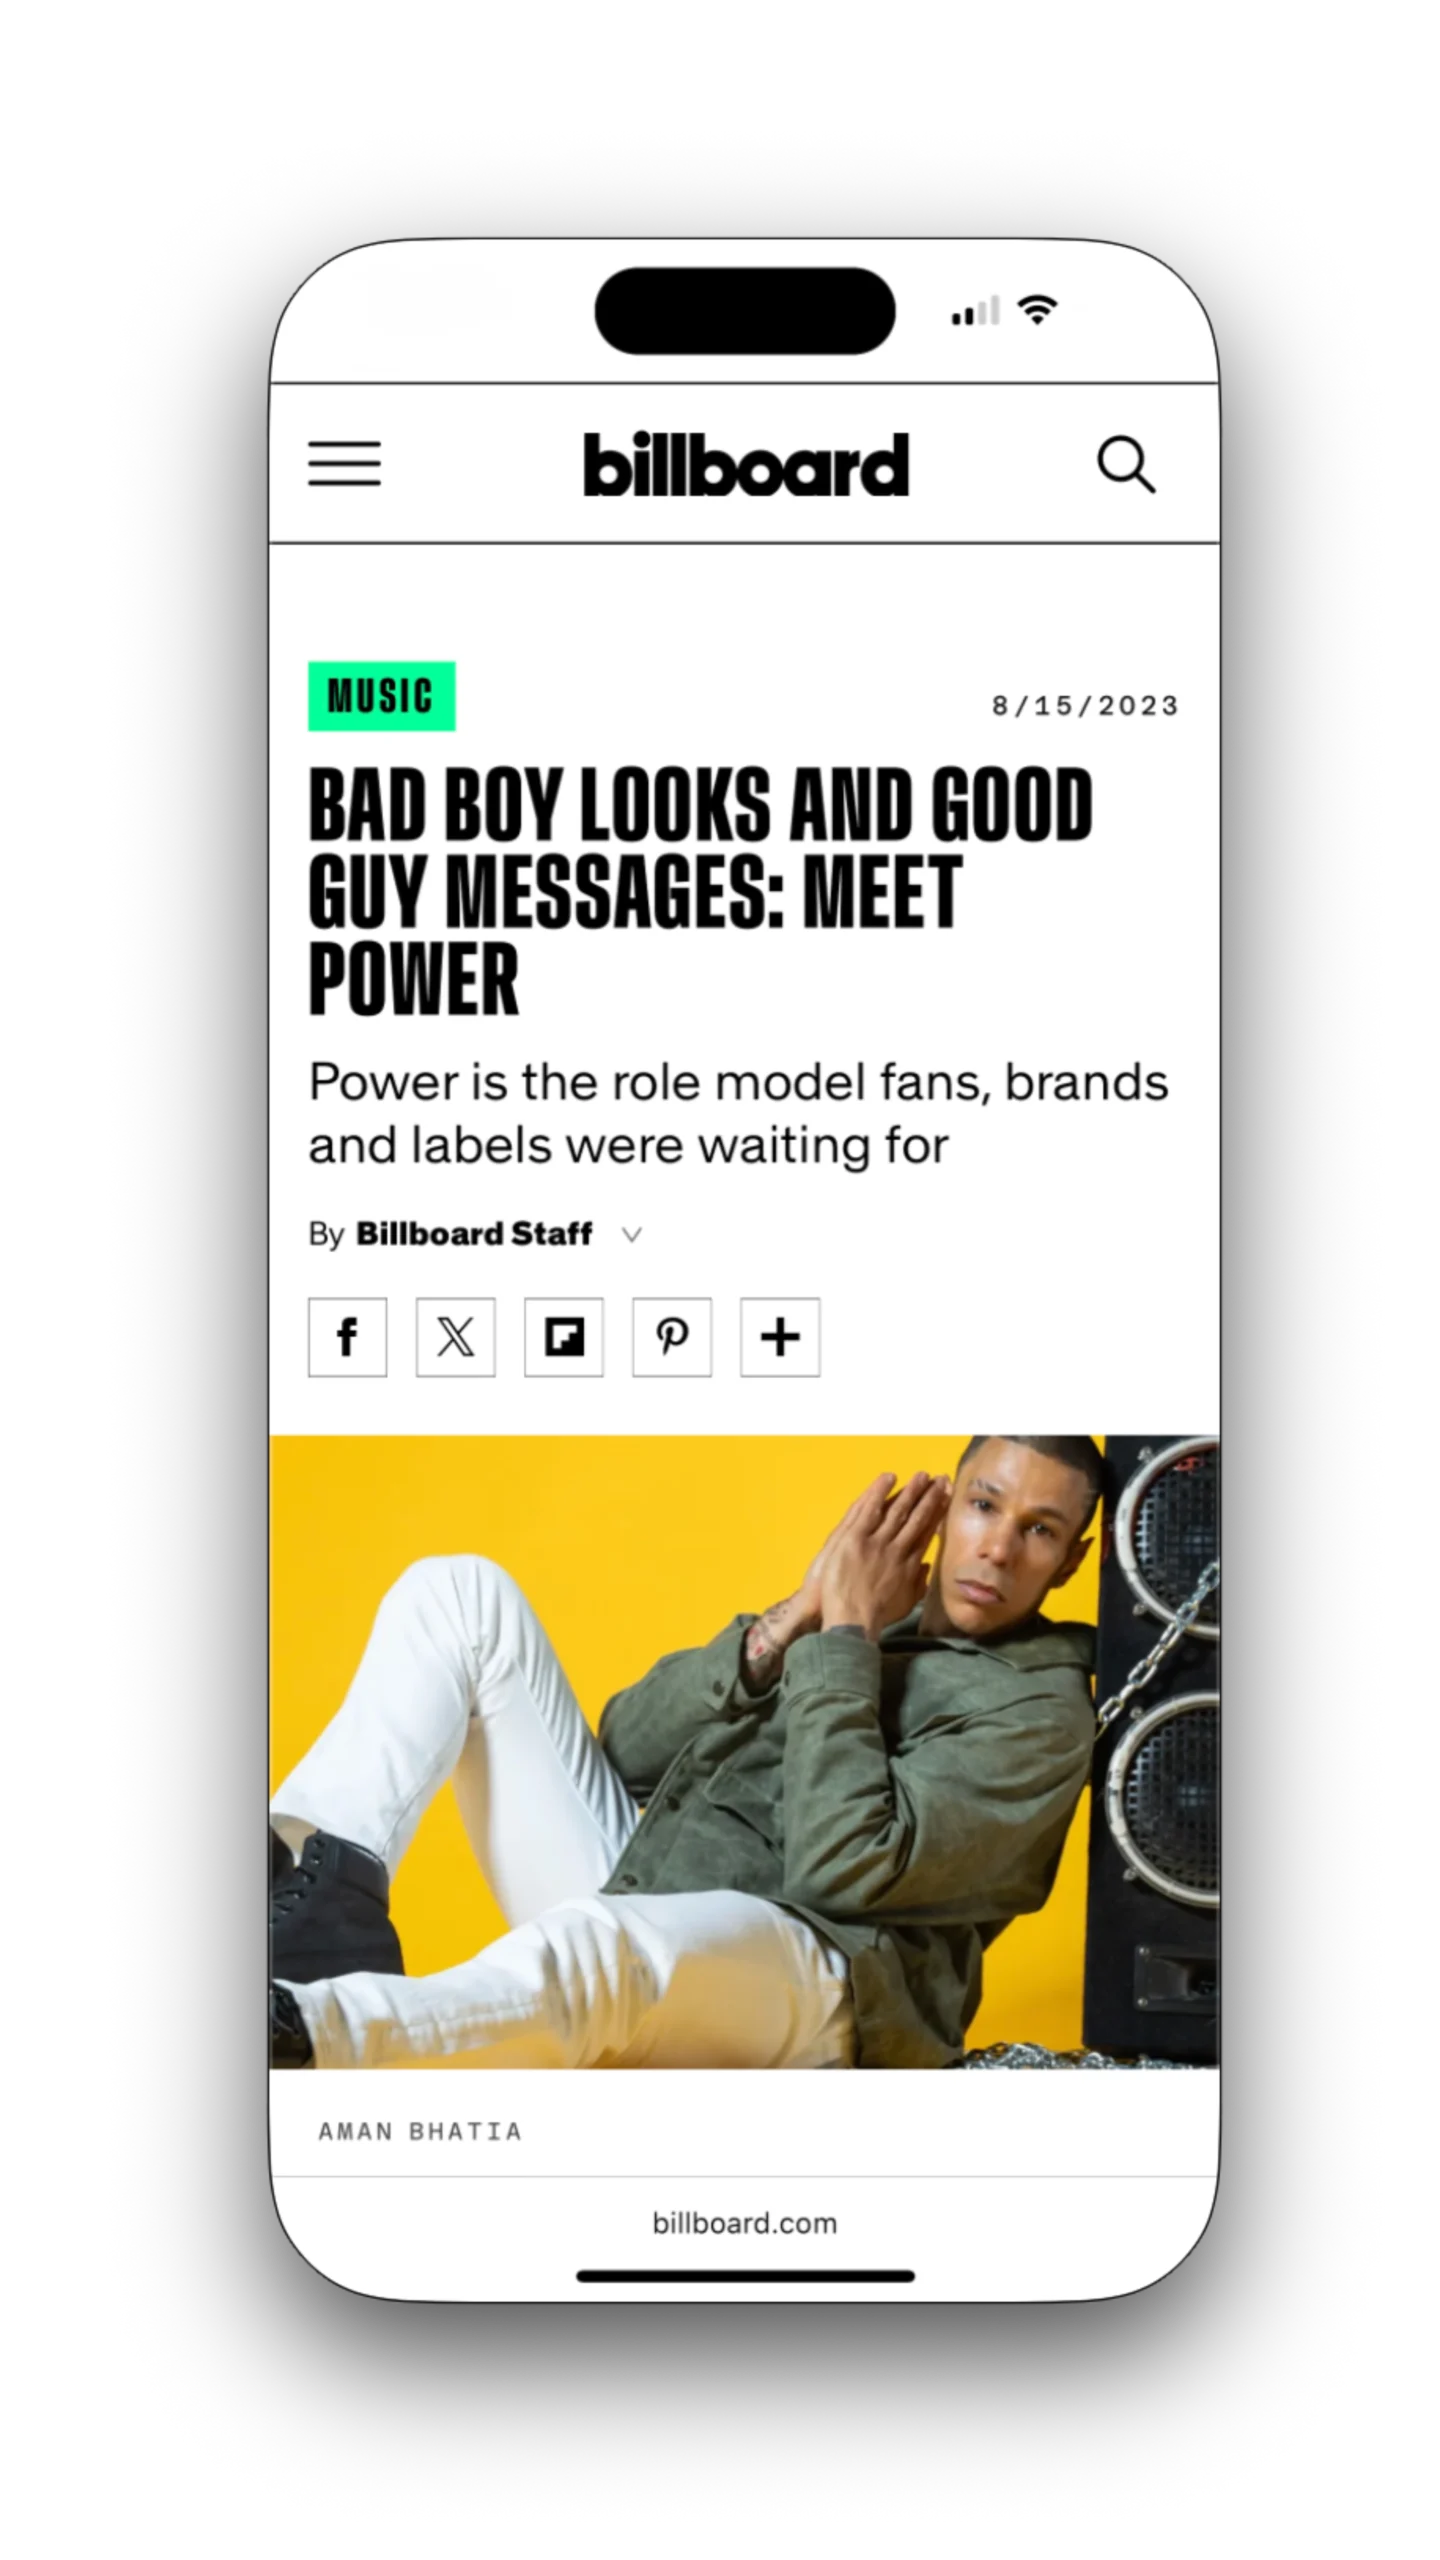
Task: Go to Billboard homepage via logo
Action: click(746, 464)
